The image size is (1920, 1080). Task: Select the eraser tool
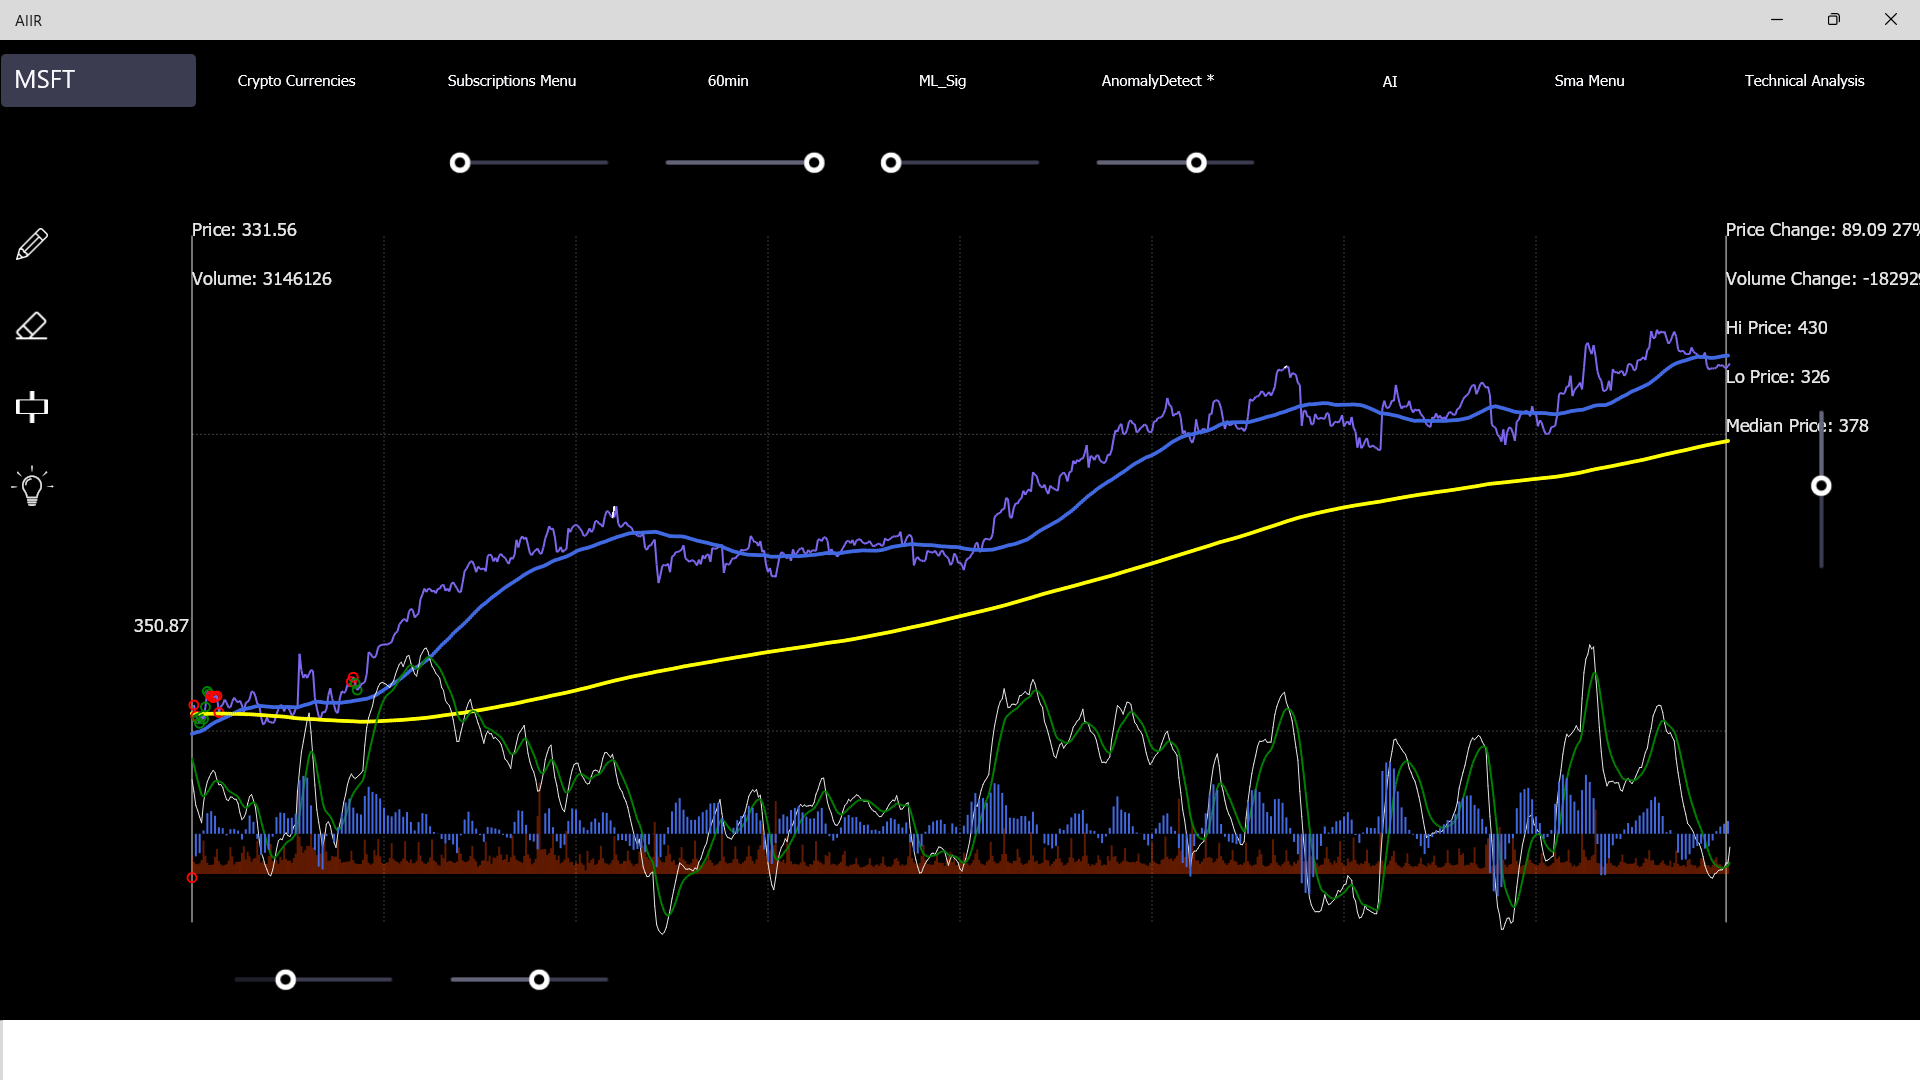32,326
